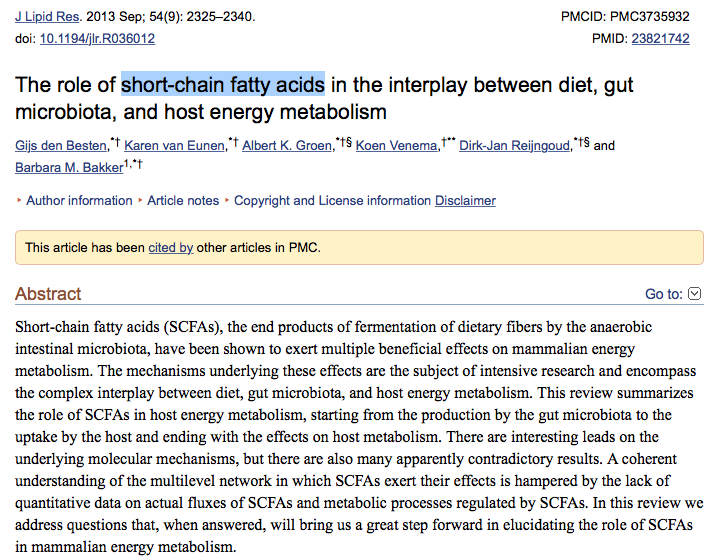
Task: Open the Disclaimer link
Action: point(465,200)
